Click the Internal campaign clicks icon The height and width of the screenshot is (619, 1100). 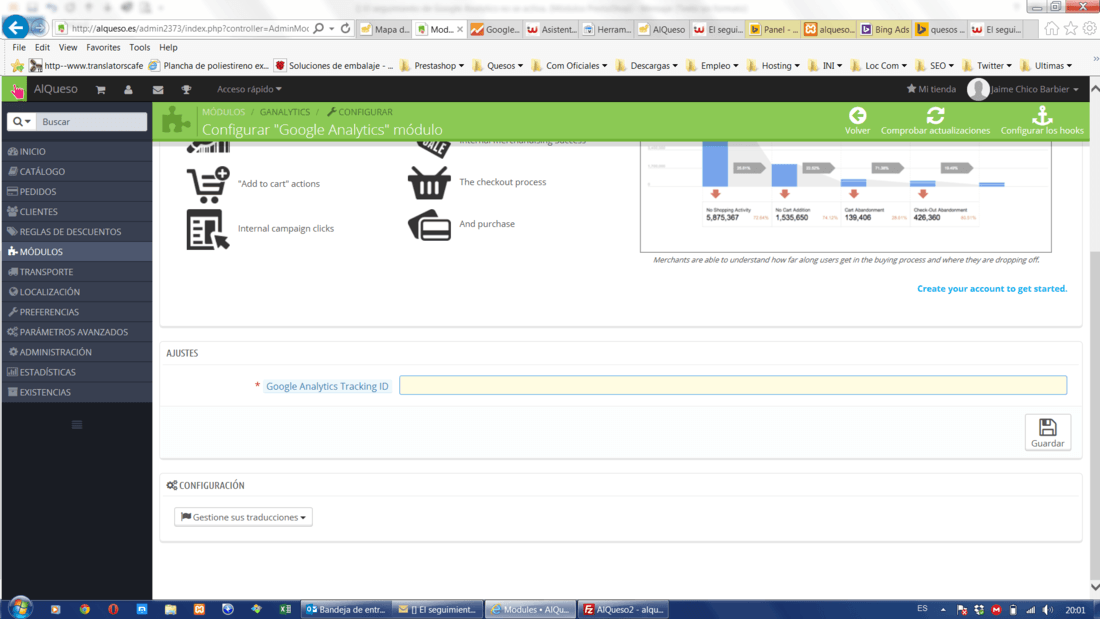tap(208, 229)
